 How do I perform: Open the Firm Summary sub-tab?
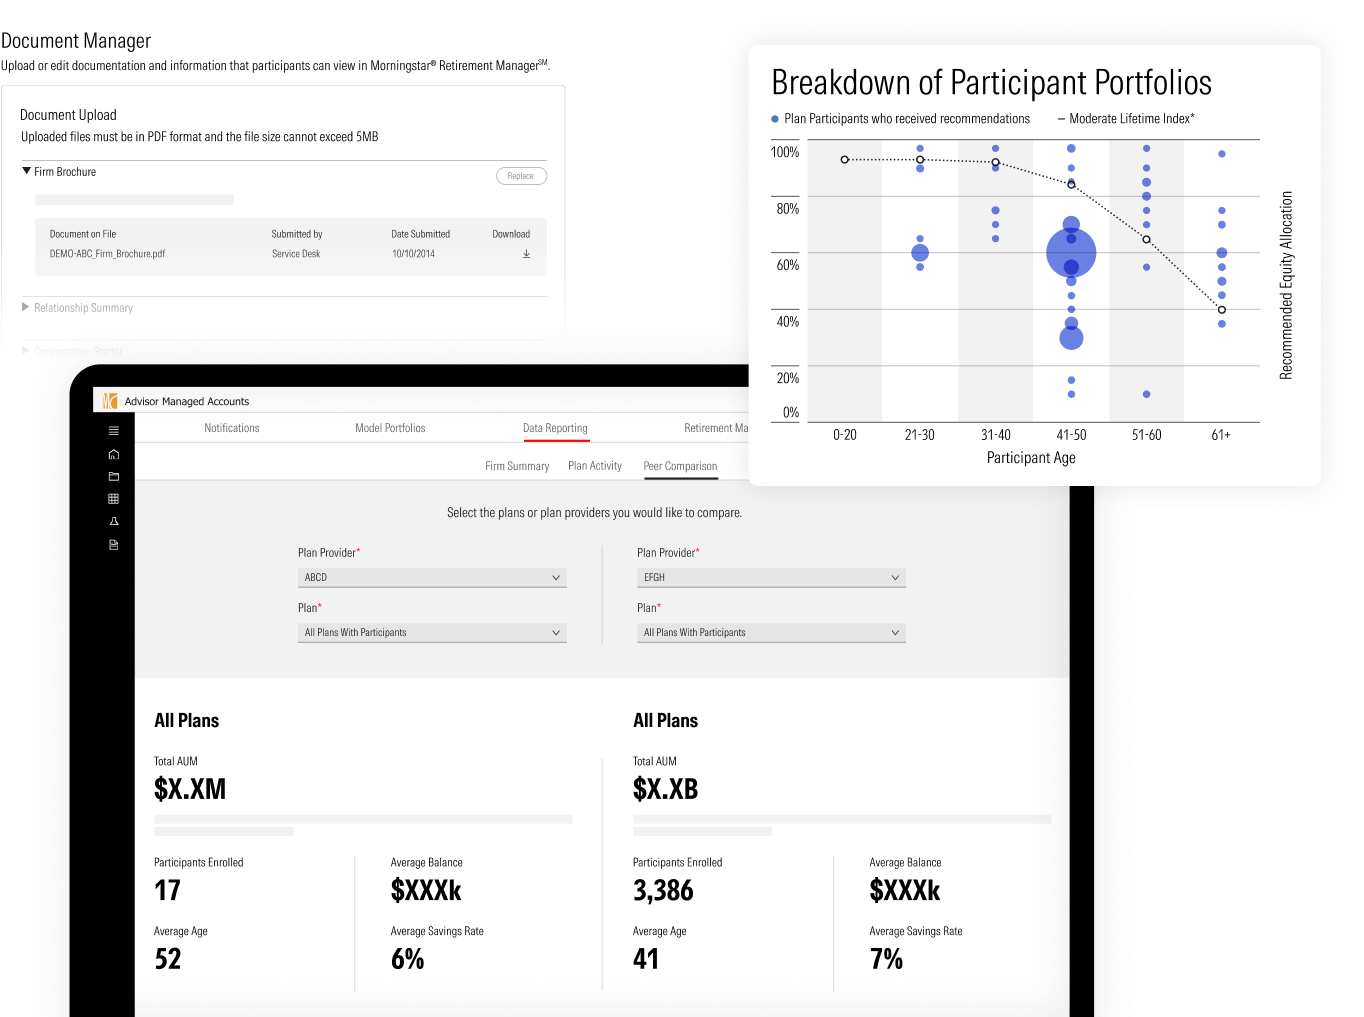click(517, 466)
